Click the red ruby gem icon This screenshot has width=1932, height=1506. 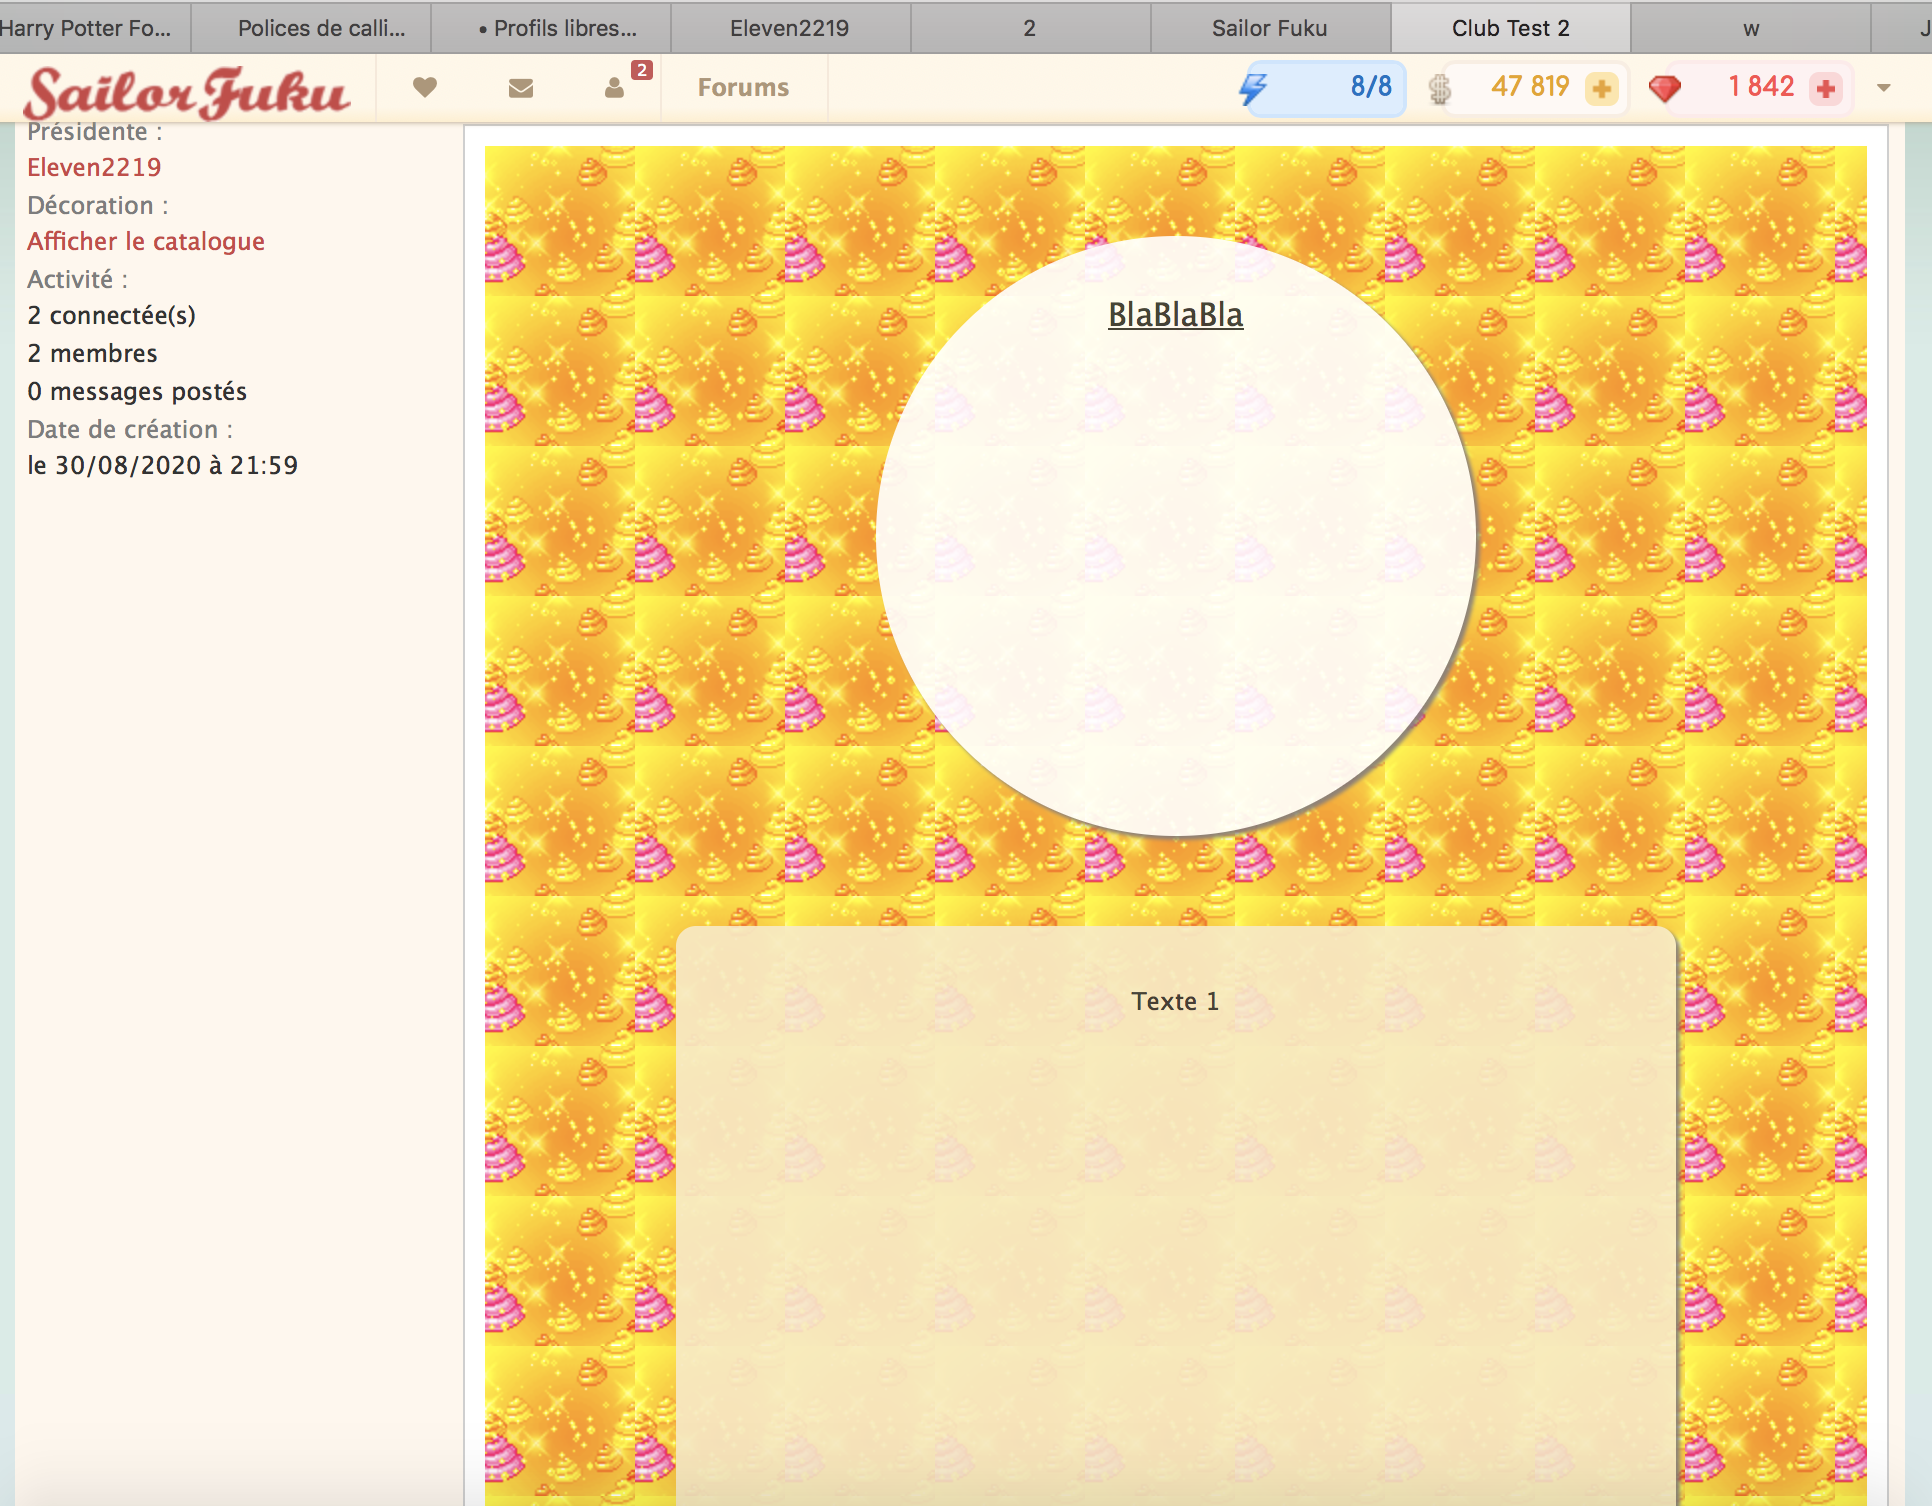coord(1665,89)
